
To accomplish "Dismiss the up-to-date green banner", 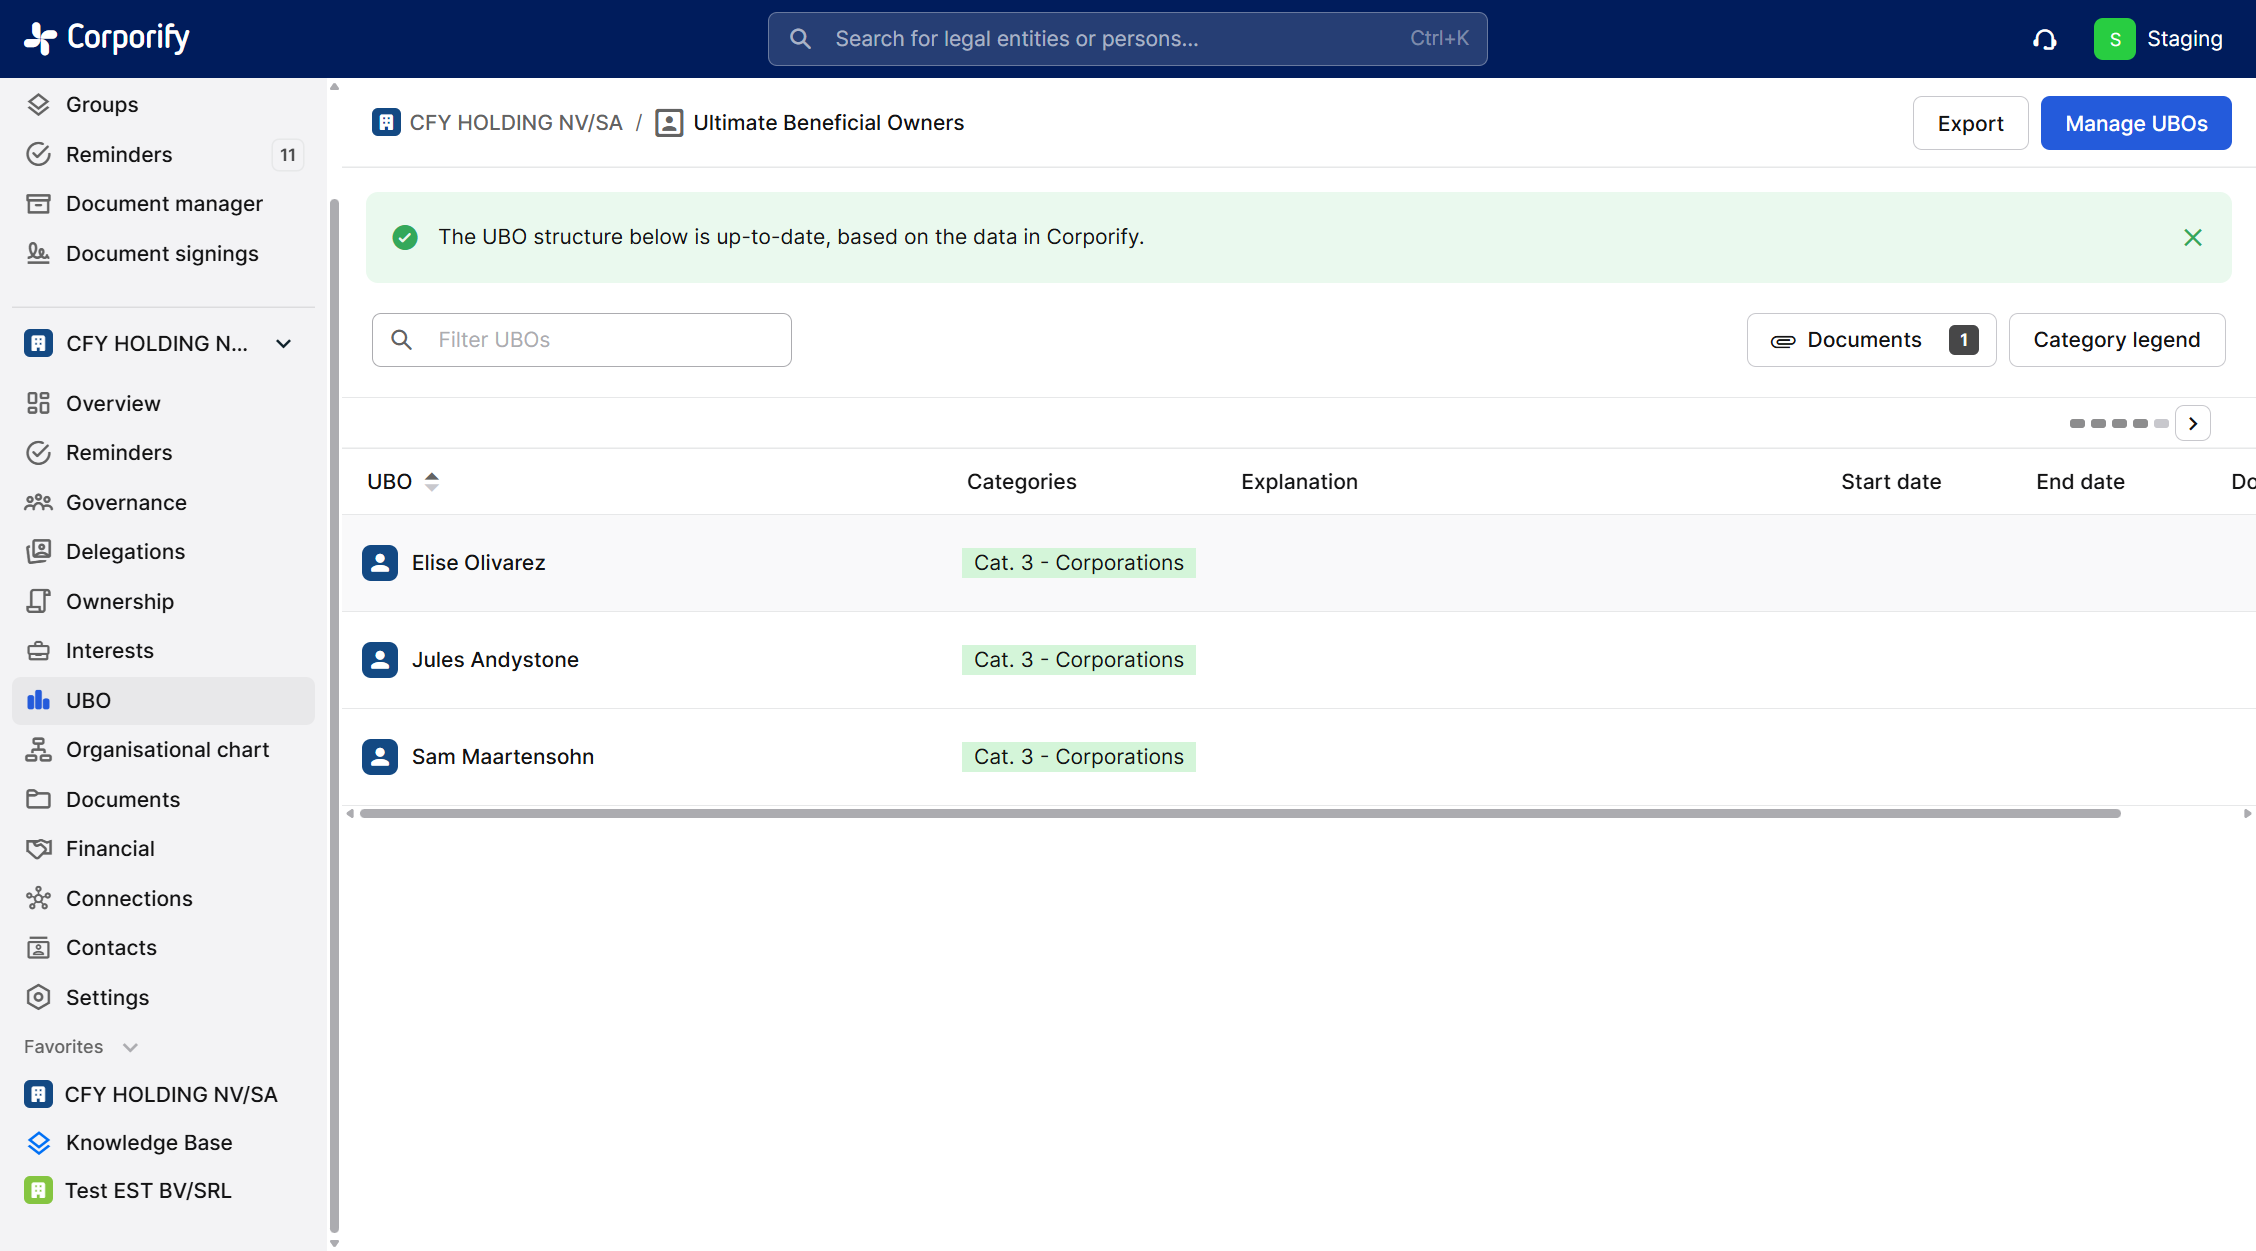I will pos(2192,237).
